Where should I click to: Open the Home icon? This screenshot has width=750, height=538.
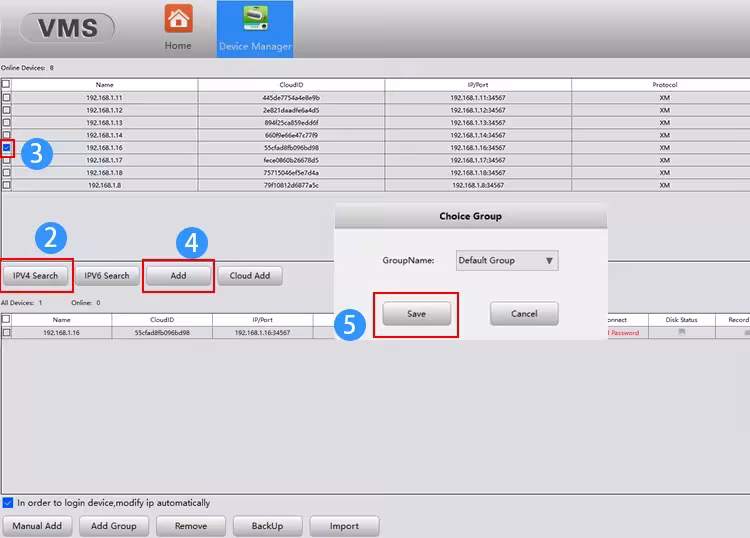click(178, 19)
